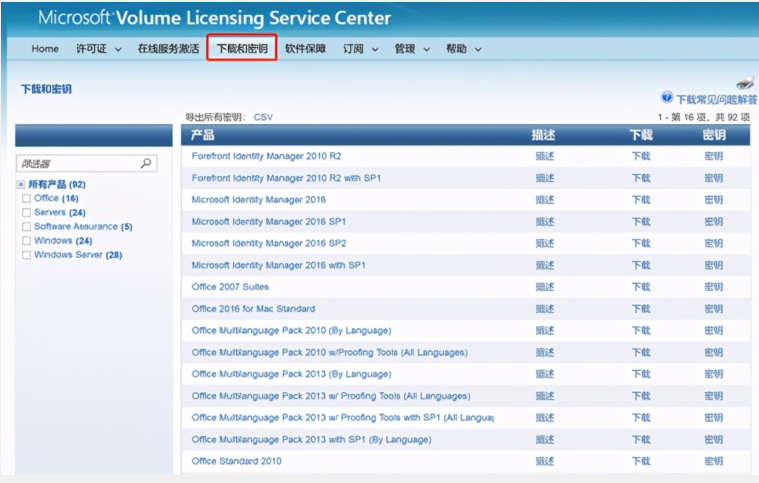Toggle the Office (16) checkbox
759x483 pixels.
26,199
